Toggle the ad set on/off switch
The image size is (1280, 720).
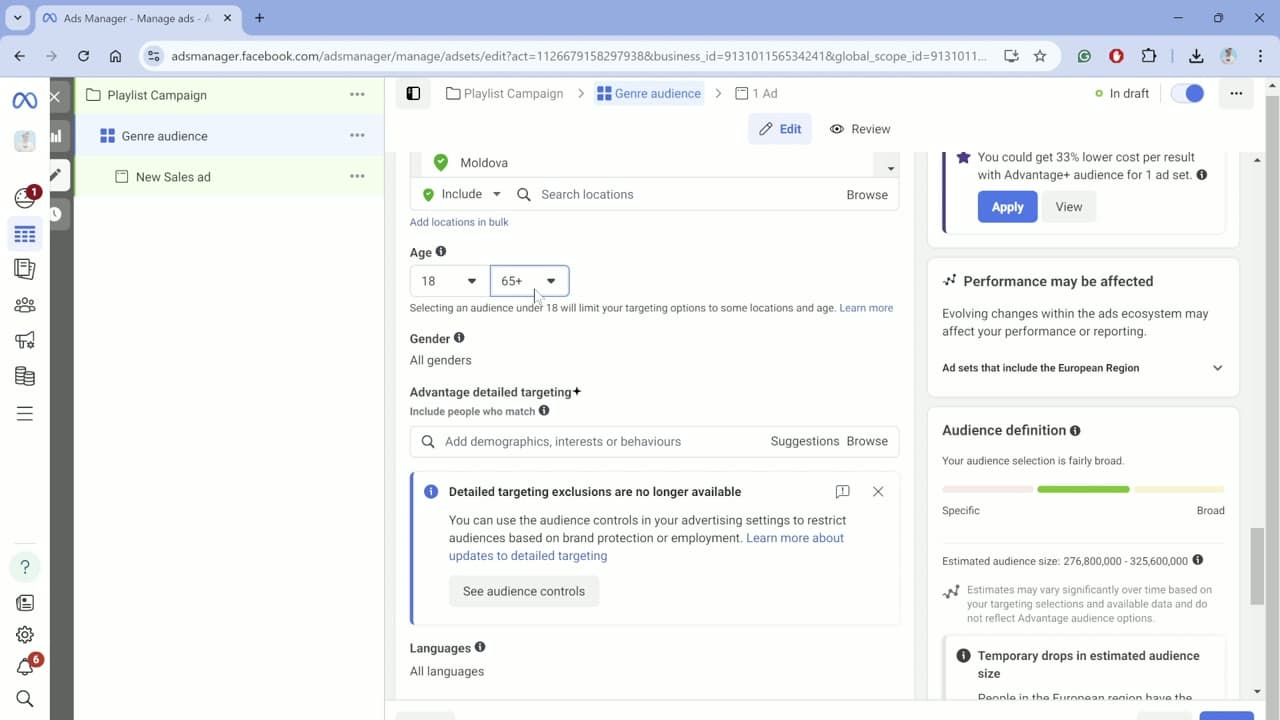[1188, 93]
